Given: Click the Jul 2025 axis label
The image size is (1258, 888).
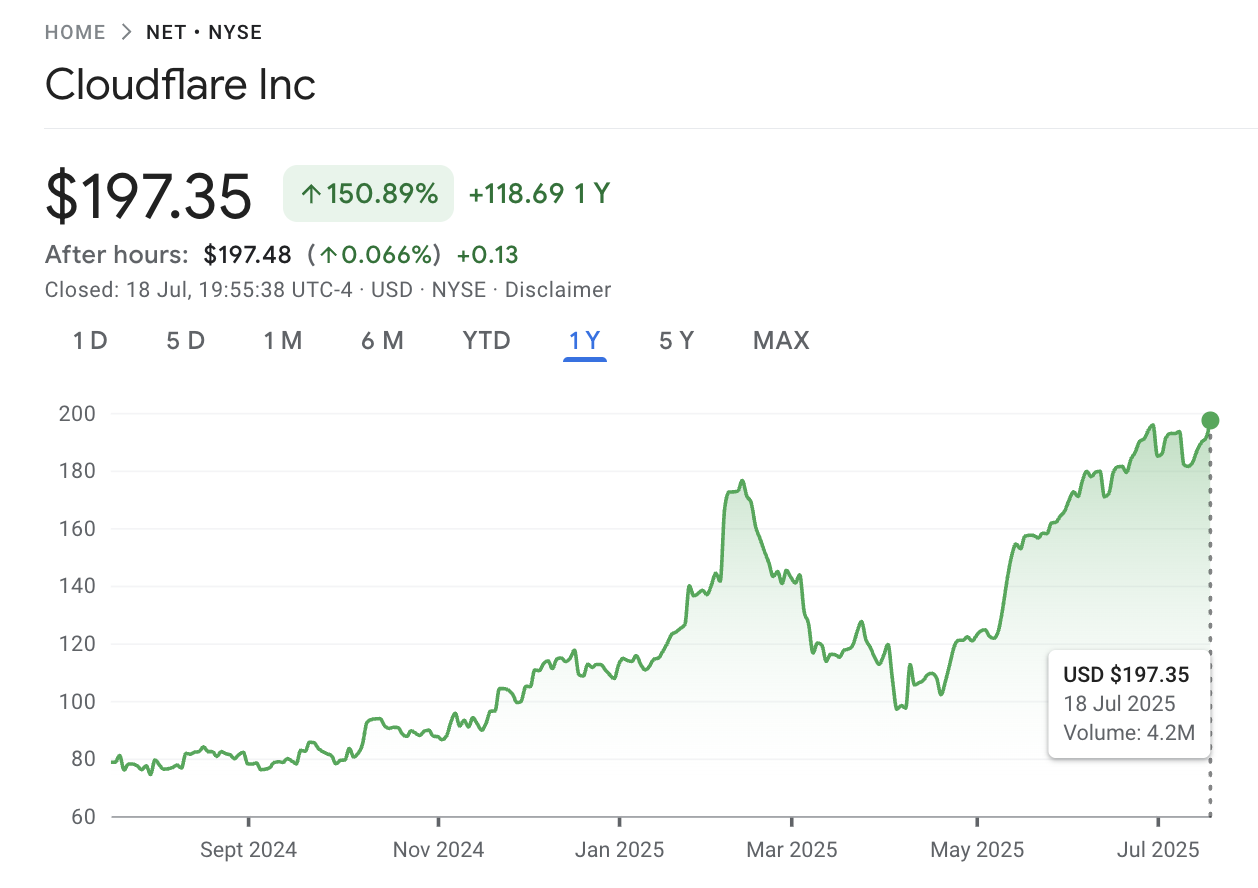Looking at the screenshot, I should pyautogui.click(x=1158, y=850).
